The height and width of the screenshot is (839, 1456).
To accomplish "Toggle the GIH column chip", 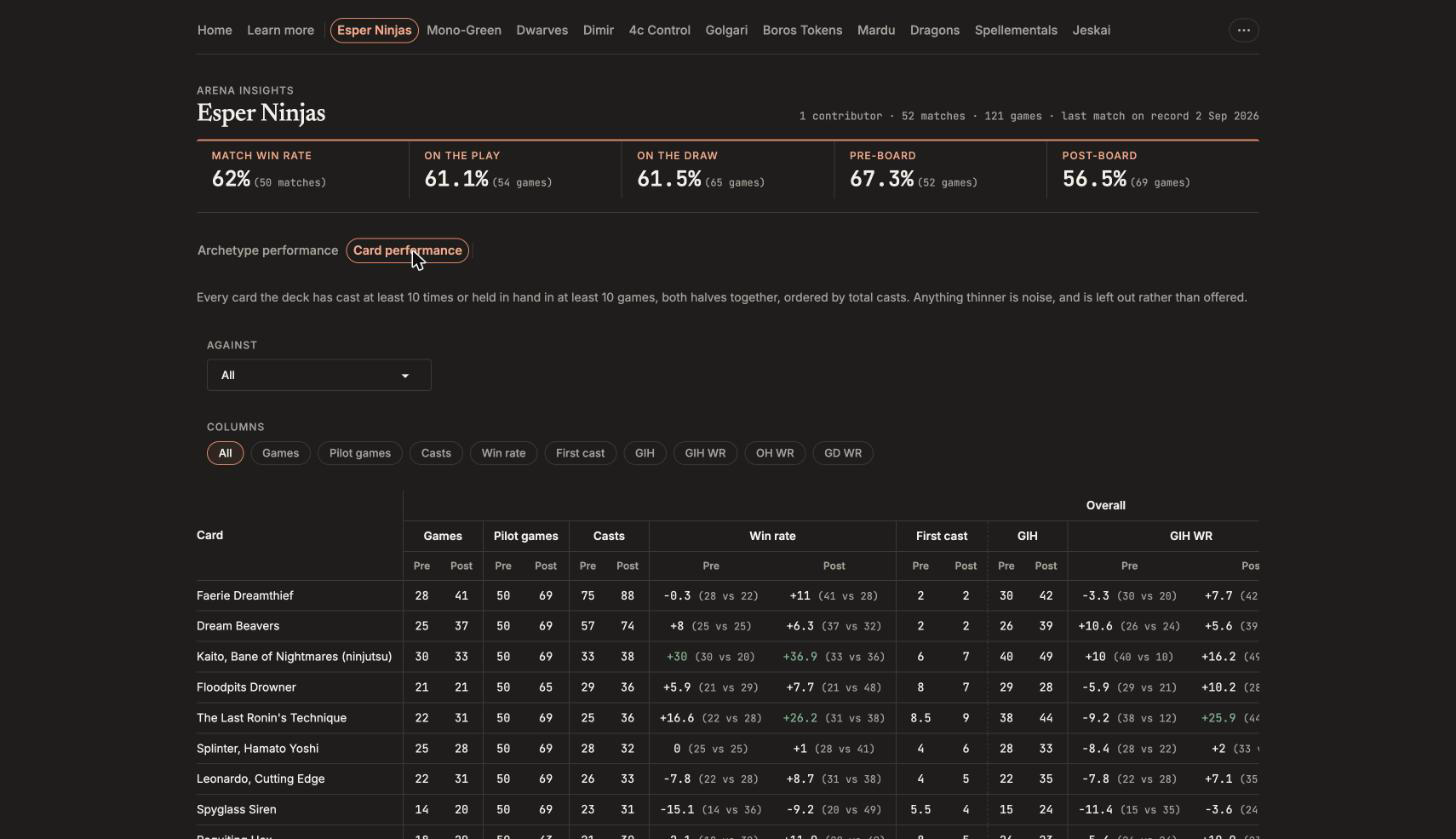I will [x=645, y=453].
